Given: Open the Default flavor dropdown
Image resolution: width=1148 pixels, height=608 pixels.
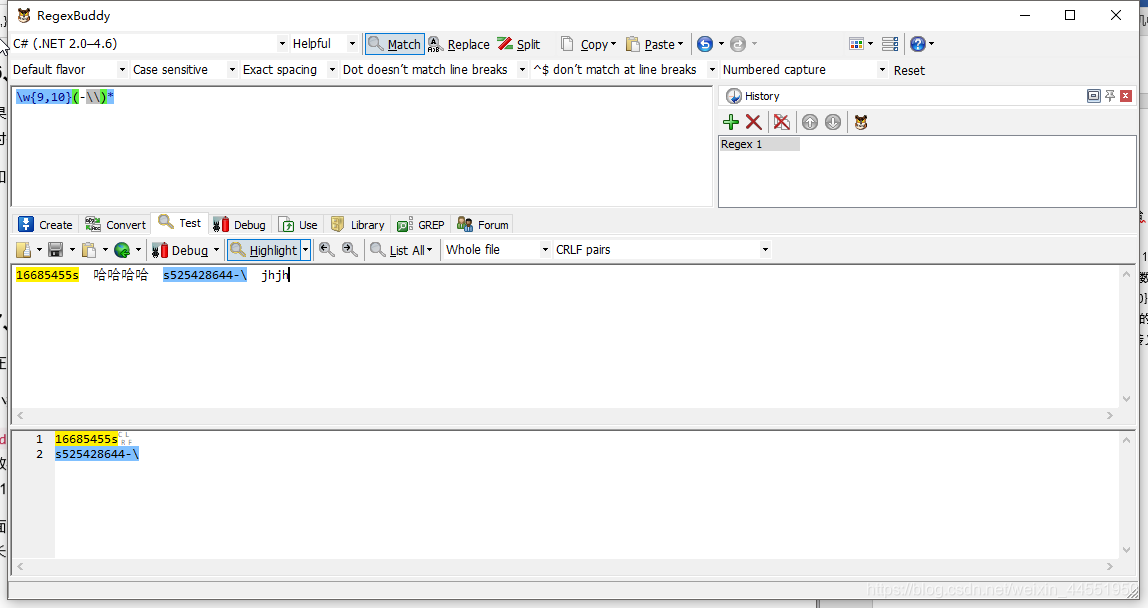Looking at the screenshot, I should pyautogui.click(x=70, y=70).
